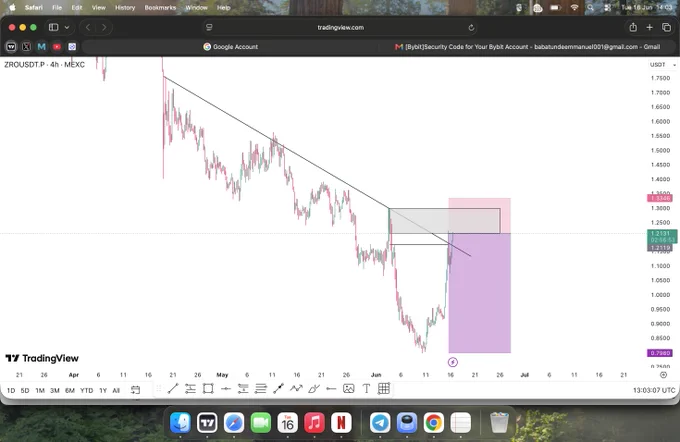Open the File menu

[57, 7]
